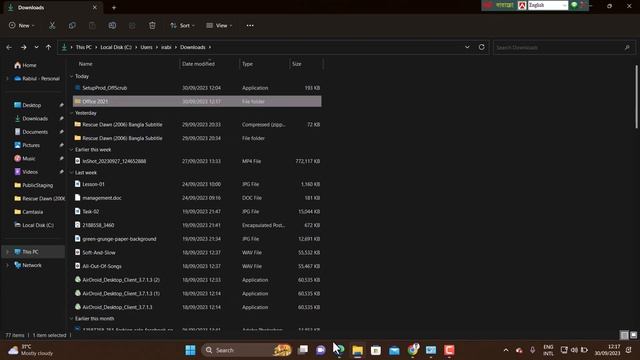The width and height of the screenshot is (640, 360).
Task: Select AirDroid_Desktop_Client_3.7.1.3 (2) file
Action: [x=197, y=280]
